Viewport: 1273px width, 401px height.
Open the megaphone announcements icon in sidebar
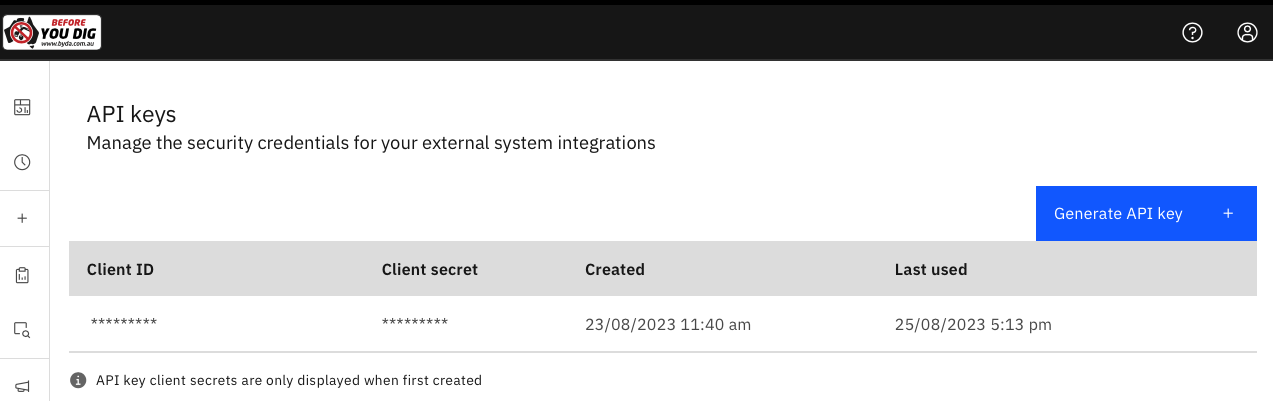click(22, 387)
